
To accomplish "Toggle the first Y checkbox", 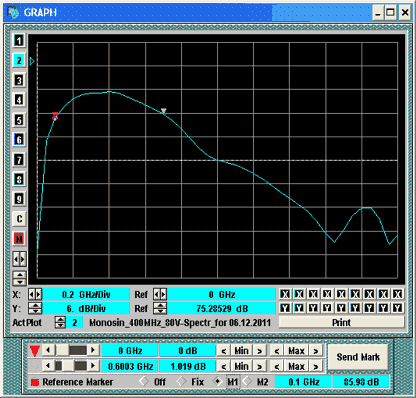I will pos(285,308).
